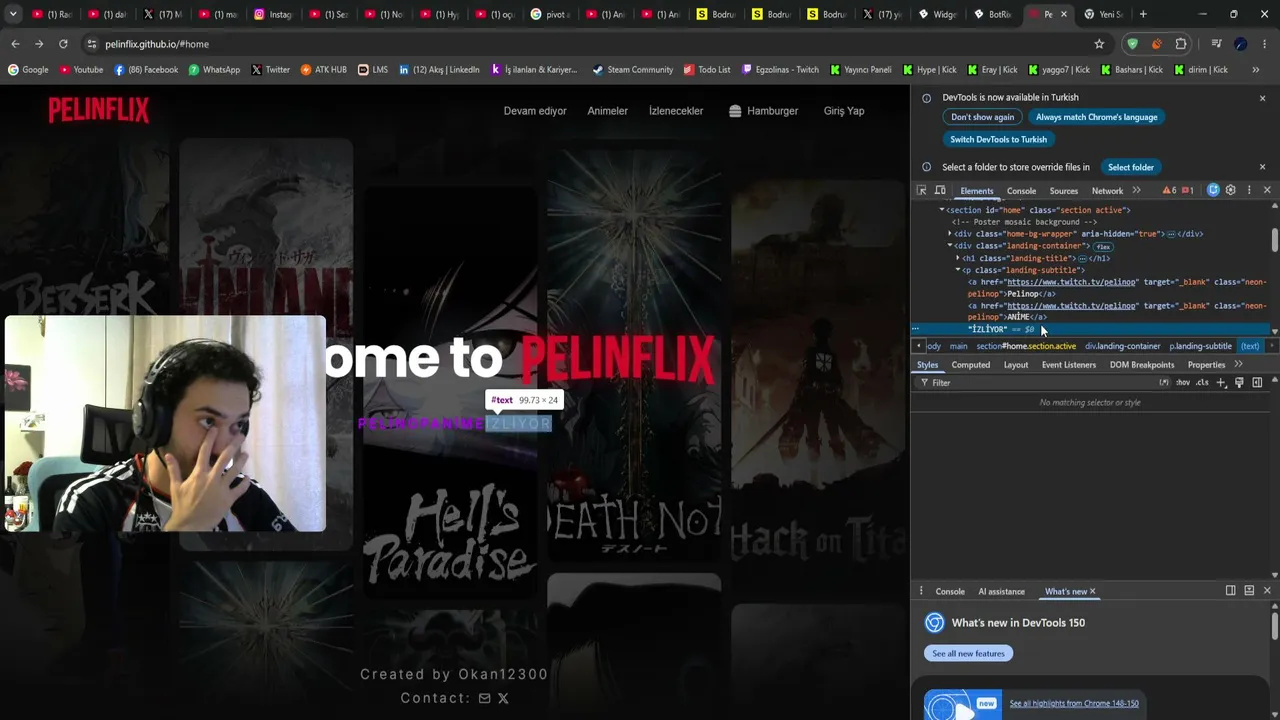Dismiss the Turkish language notification
The image size is (1280, 720).
pos(1262,98)
